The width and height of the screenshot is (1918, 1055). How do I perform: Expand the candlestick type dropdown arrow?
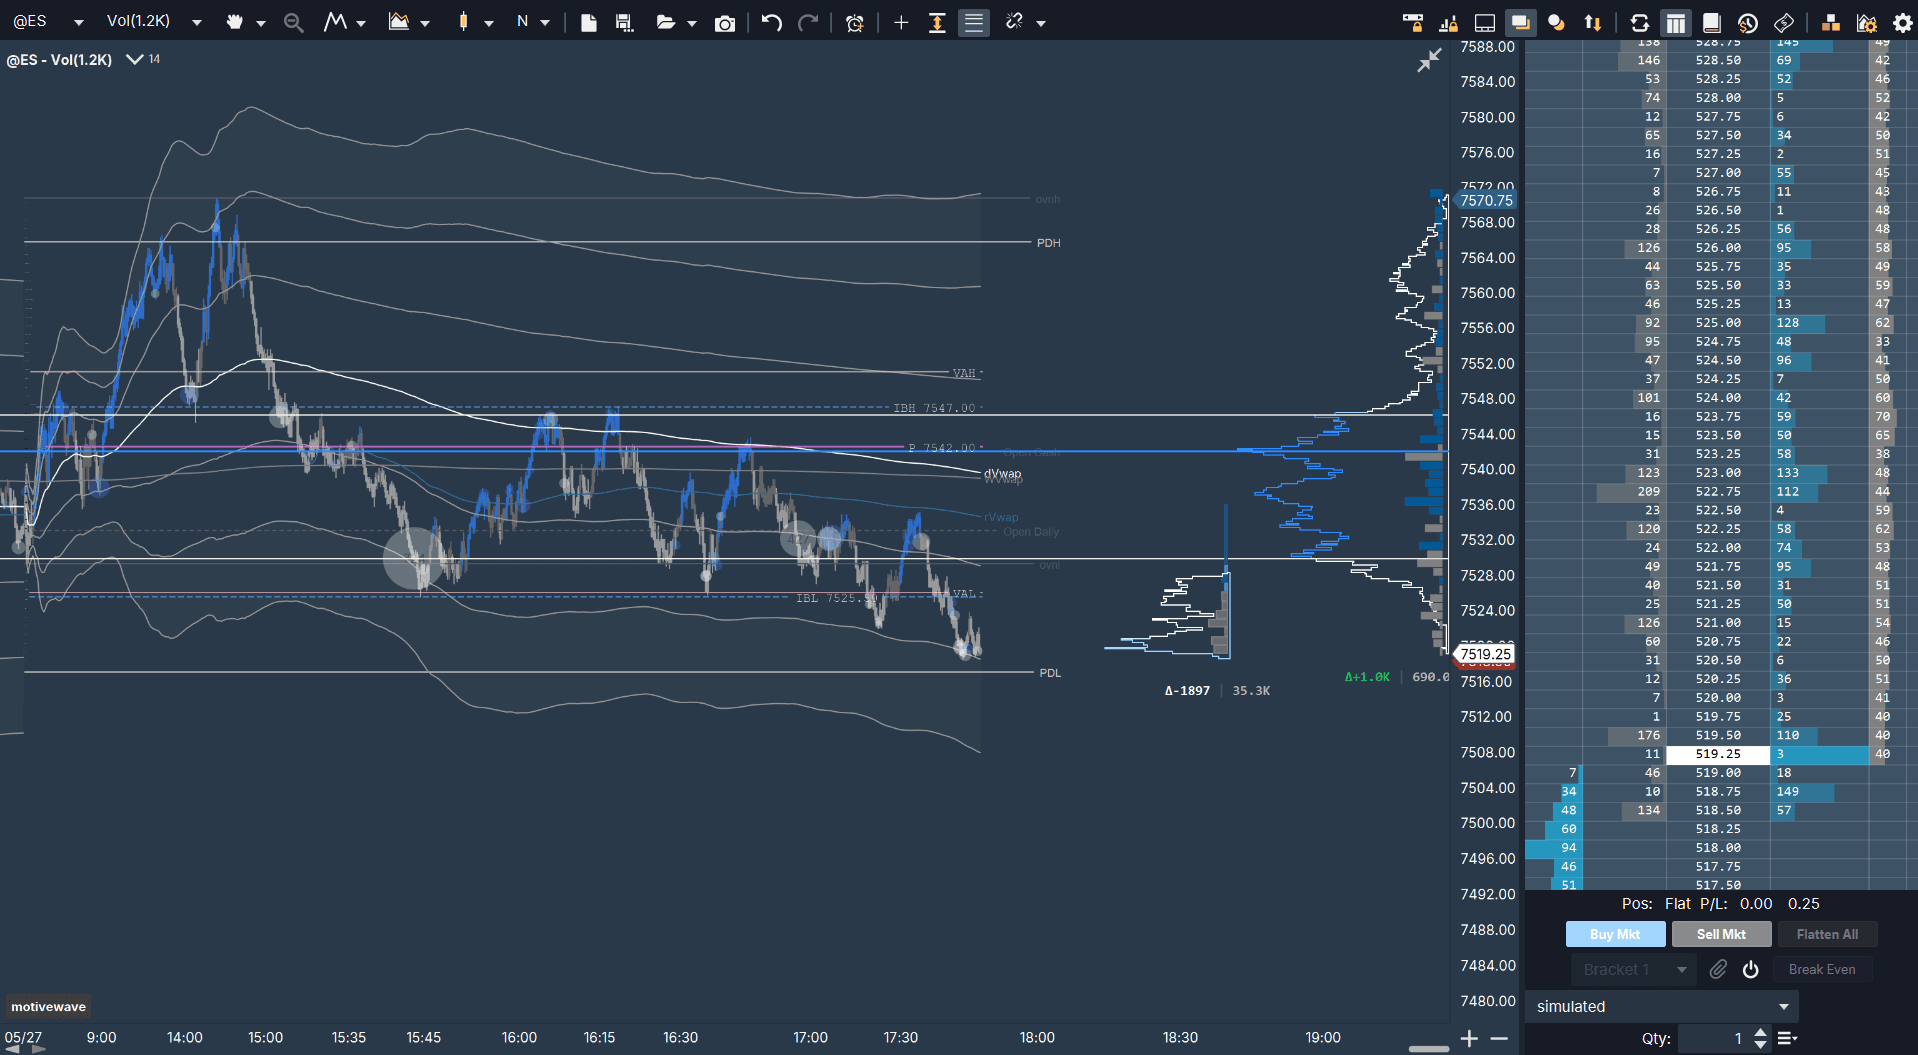(489, 23)
